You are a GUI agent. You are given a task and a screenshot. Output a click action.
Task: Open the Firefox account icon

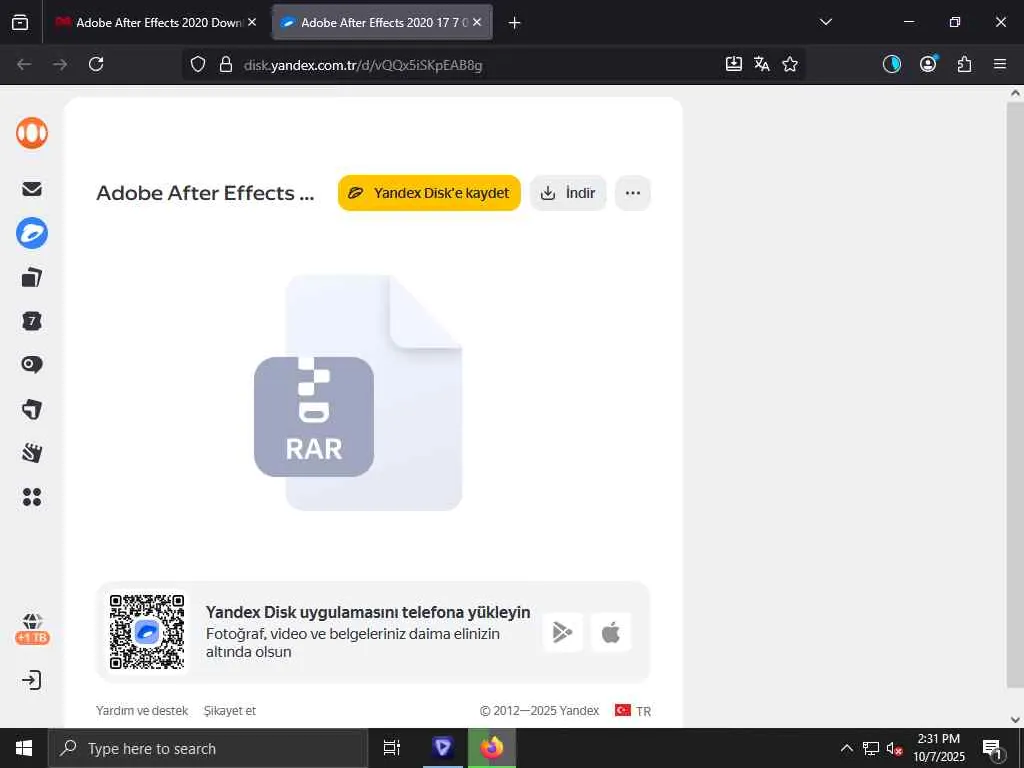[928, 64]
